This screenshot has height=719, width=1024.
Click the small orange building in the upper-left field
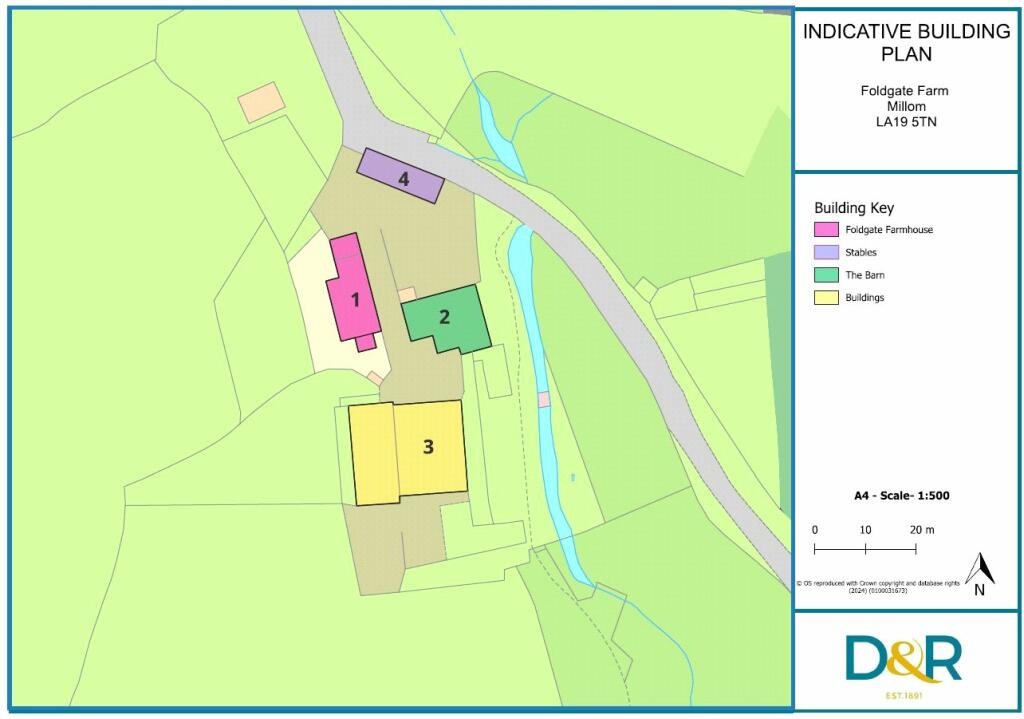tap(261, 102)
